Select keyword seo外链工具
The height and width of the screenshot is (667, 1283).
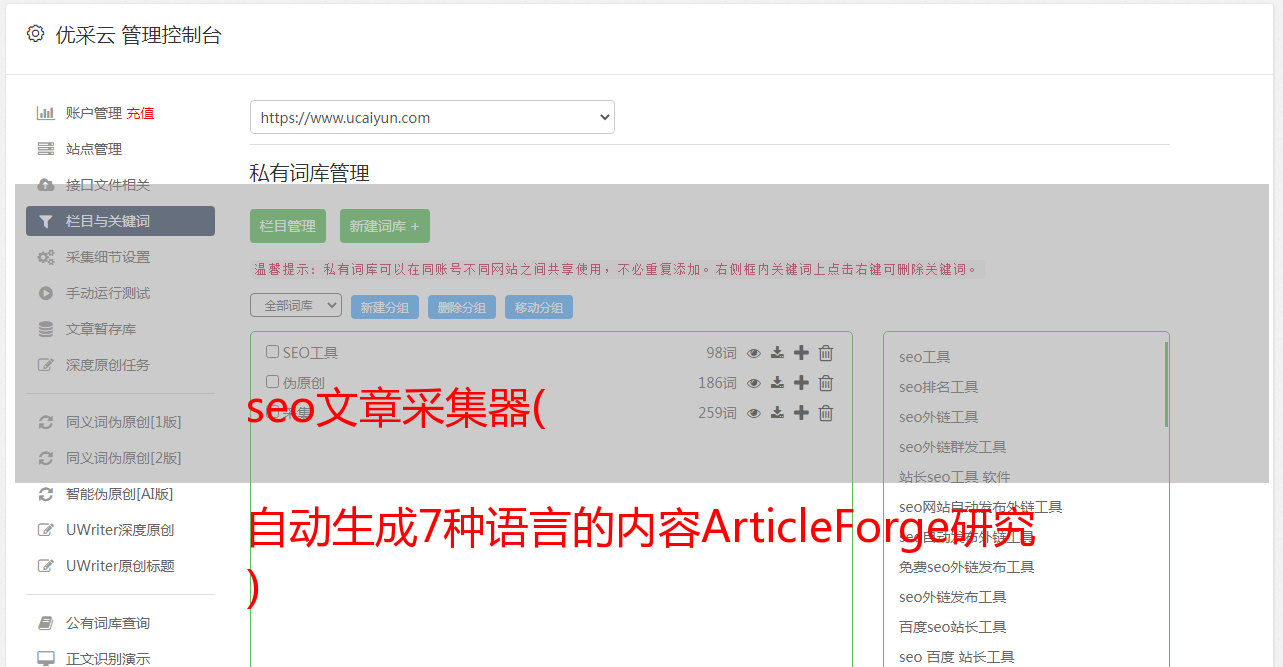click(938, 417)
